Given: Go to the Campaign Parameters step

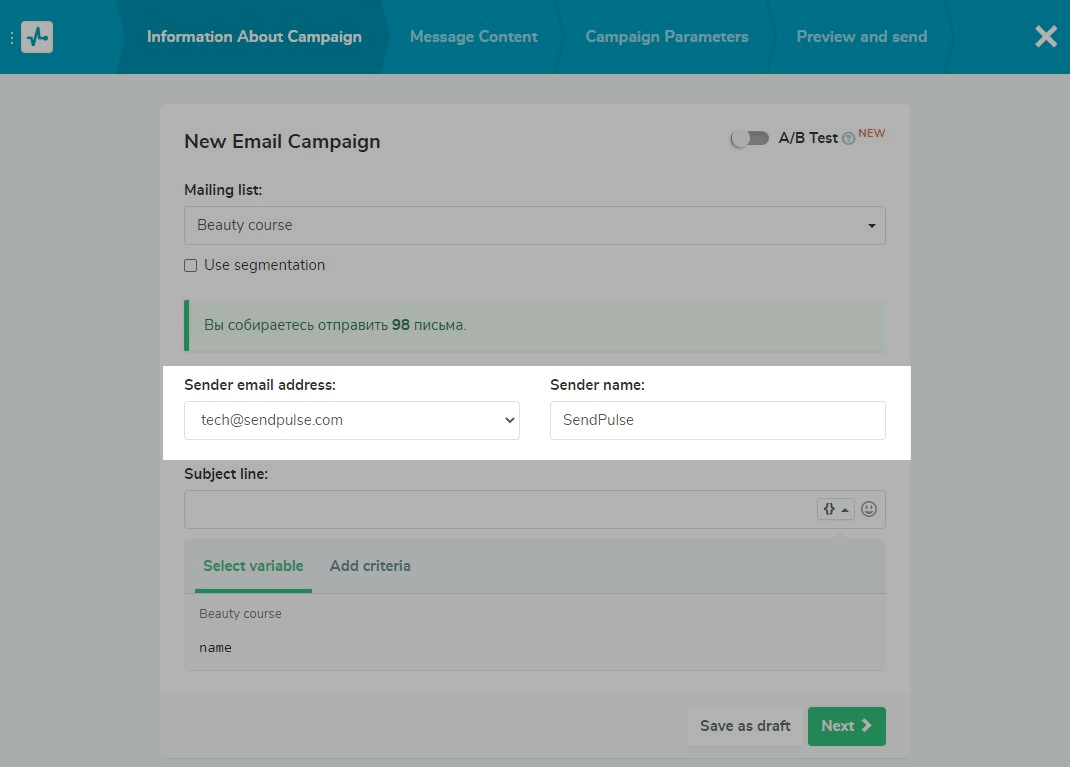Looking at the screenshot, I should [666, 37].
